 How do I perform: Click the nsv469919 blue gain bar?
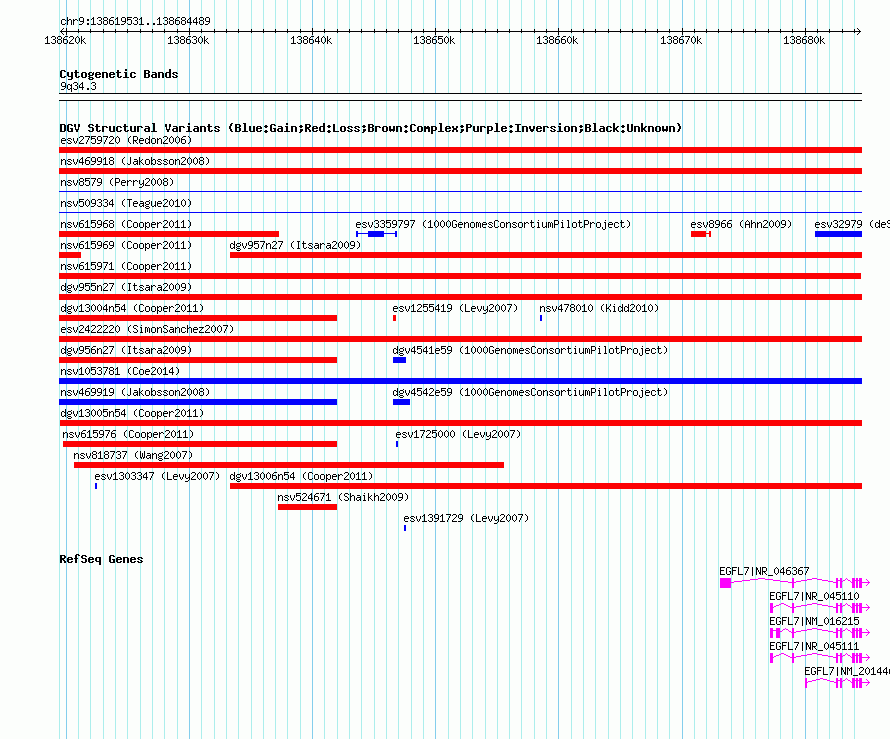198,402
